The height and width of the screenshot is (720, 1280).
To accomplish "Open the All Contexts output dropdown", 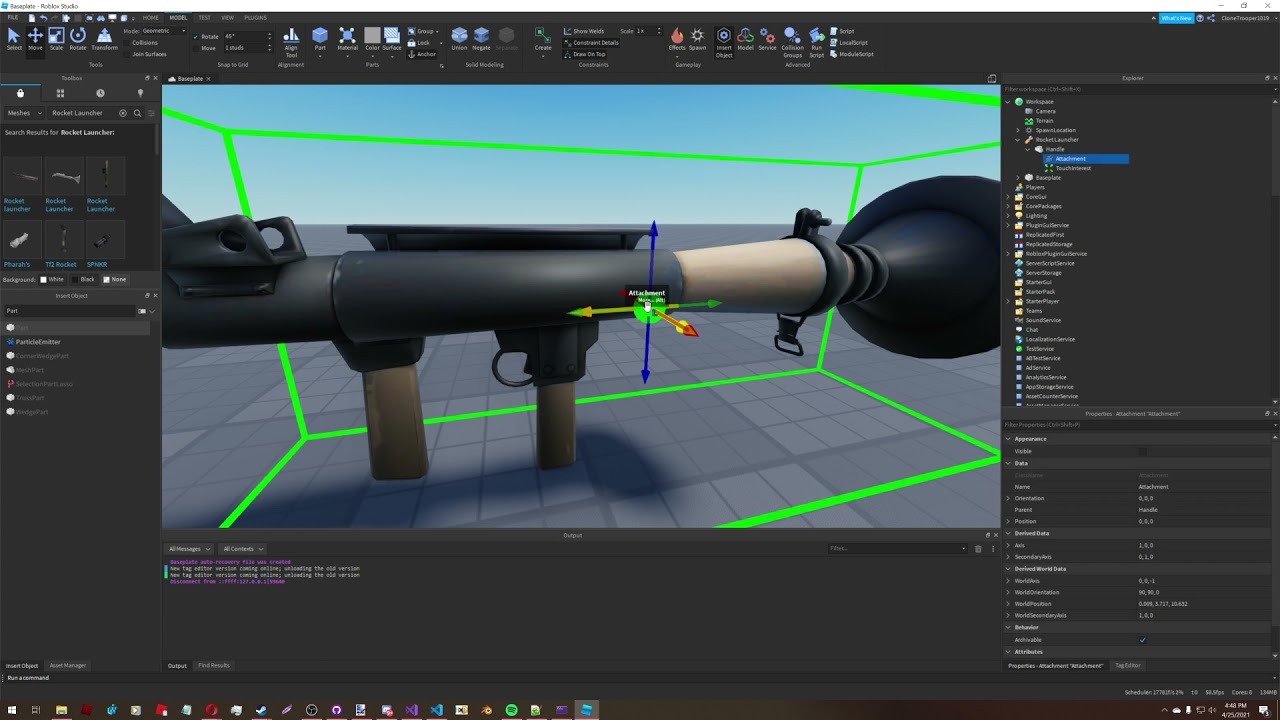I will pyautogui.click(x=243, y=549).
